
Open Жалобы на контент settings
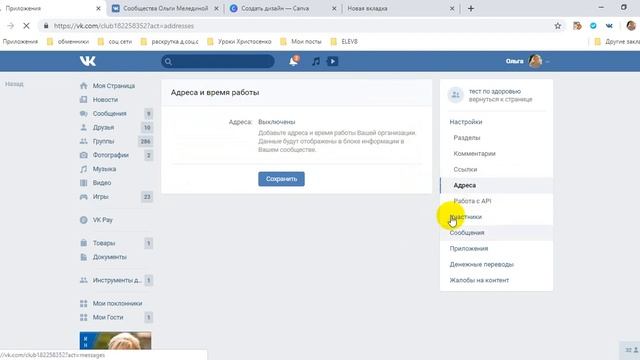pos(479,280)
